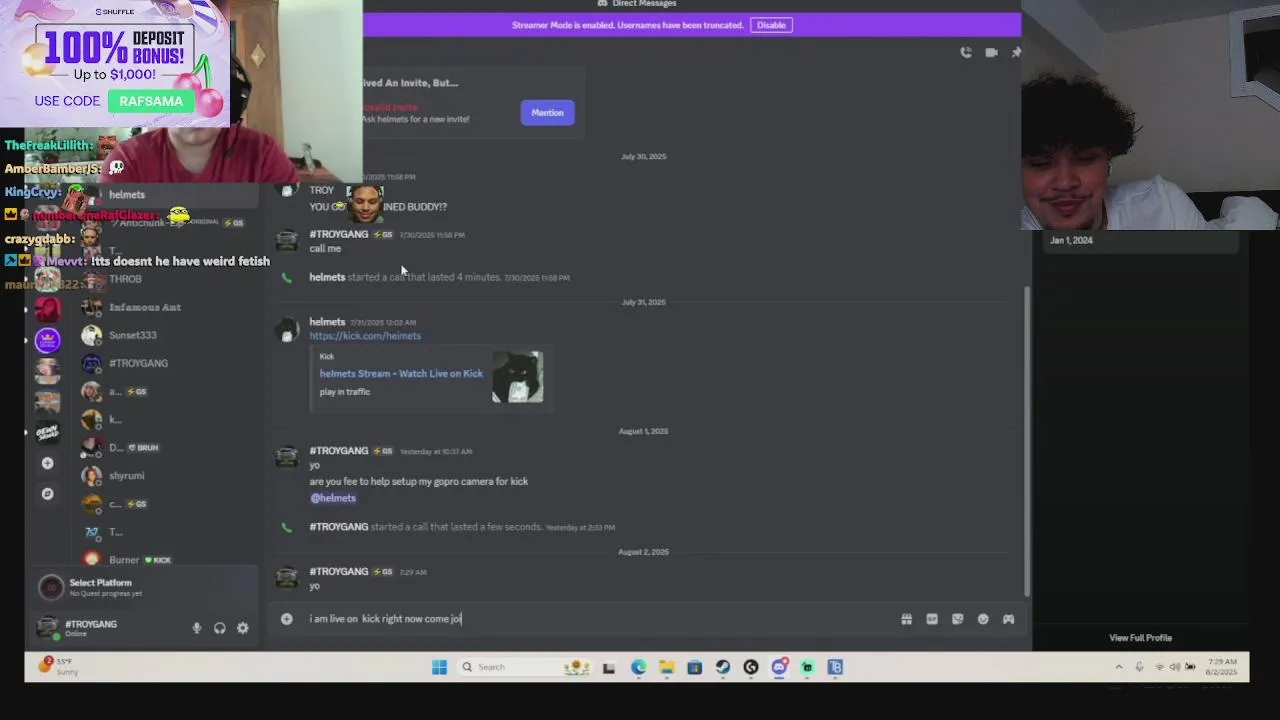Open #TROYGANG user panel avatar

coord(47,627)
